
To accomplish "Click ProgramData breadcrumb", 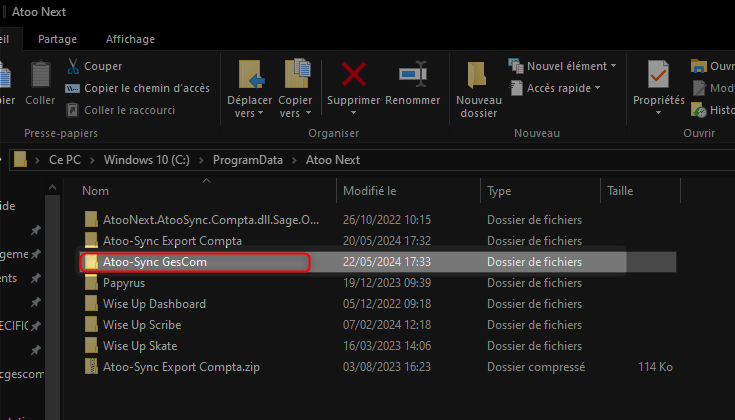I will point(248,160).
